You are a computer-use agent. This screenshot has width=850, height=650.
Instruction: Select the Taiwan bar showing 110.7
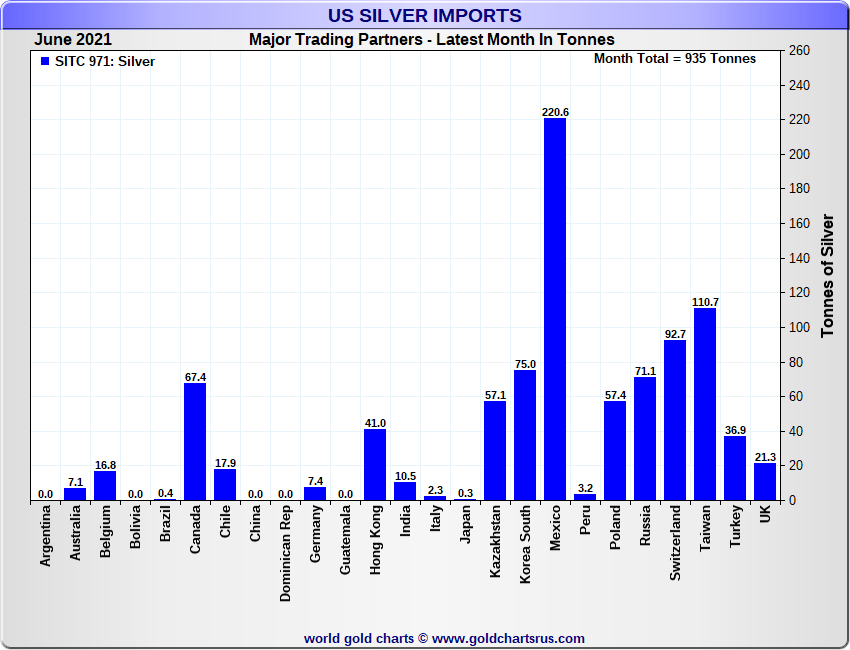coord(705,404)
